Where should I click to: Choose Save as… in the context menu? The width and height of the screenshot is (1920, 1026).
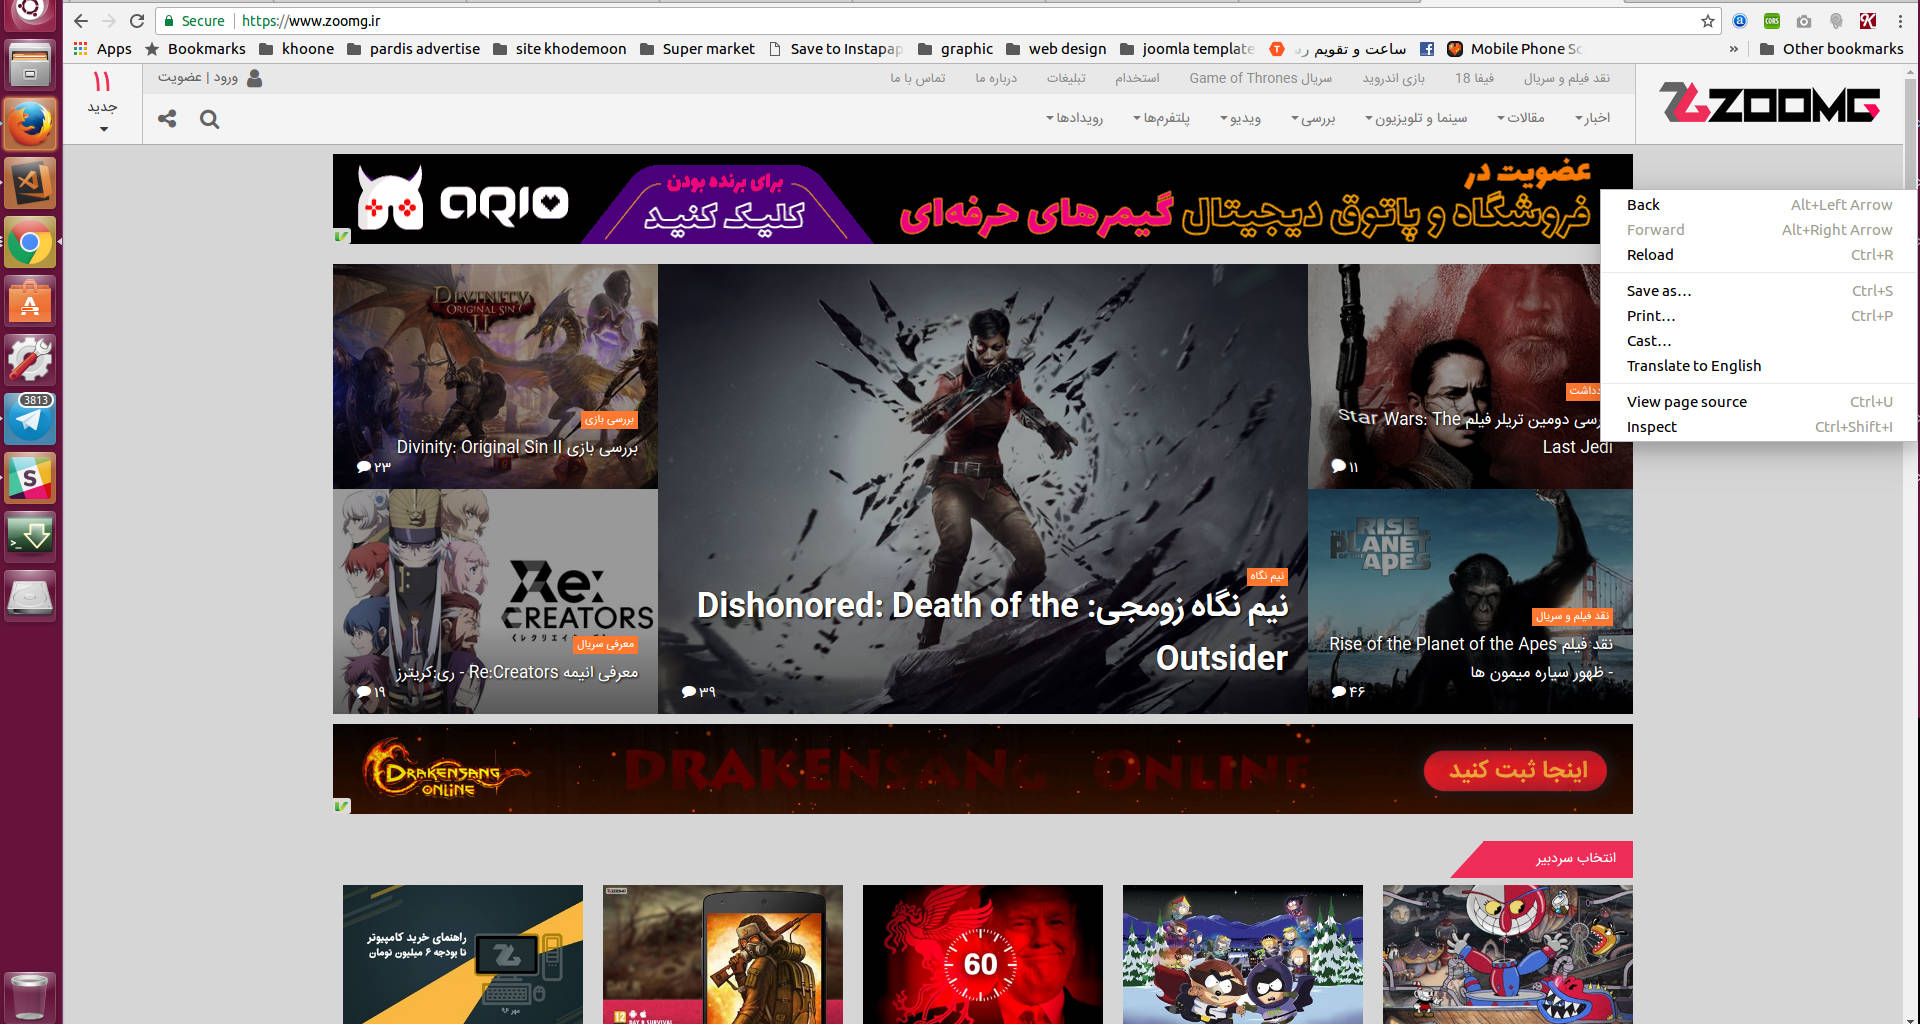1759,291
